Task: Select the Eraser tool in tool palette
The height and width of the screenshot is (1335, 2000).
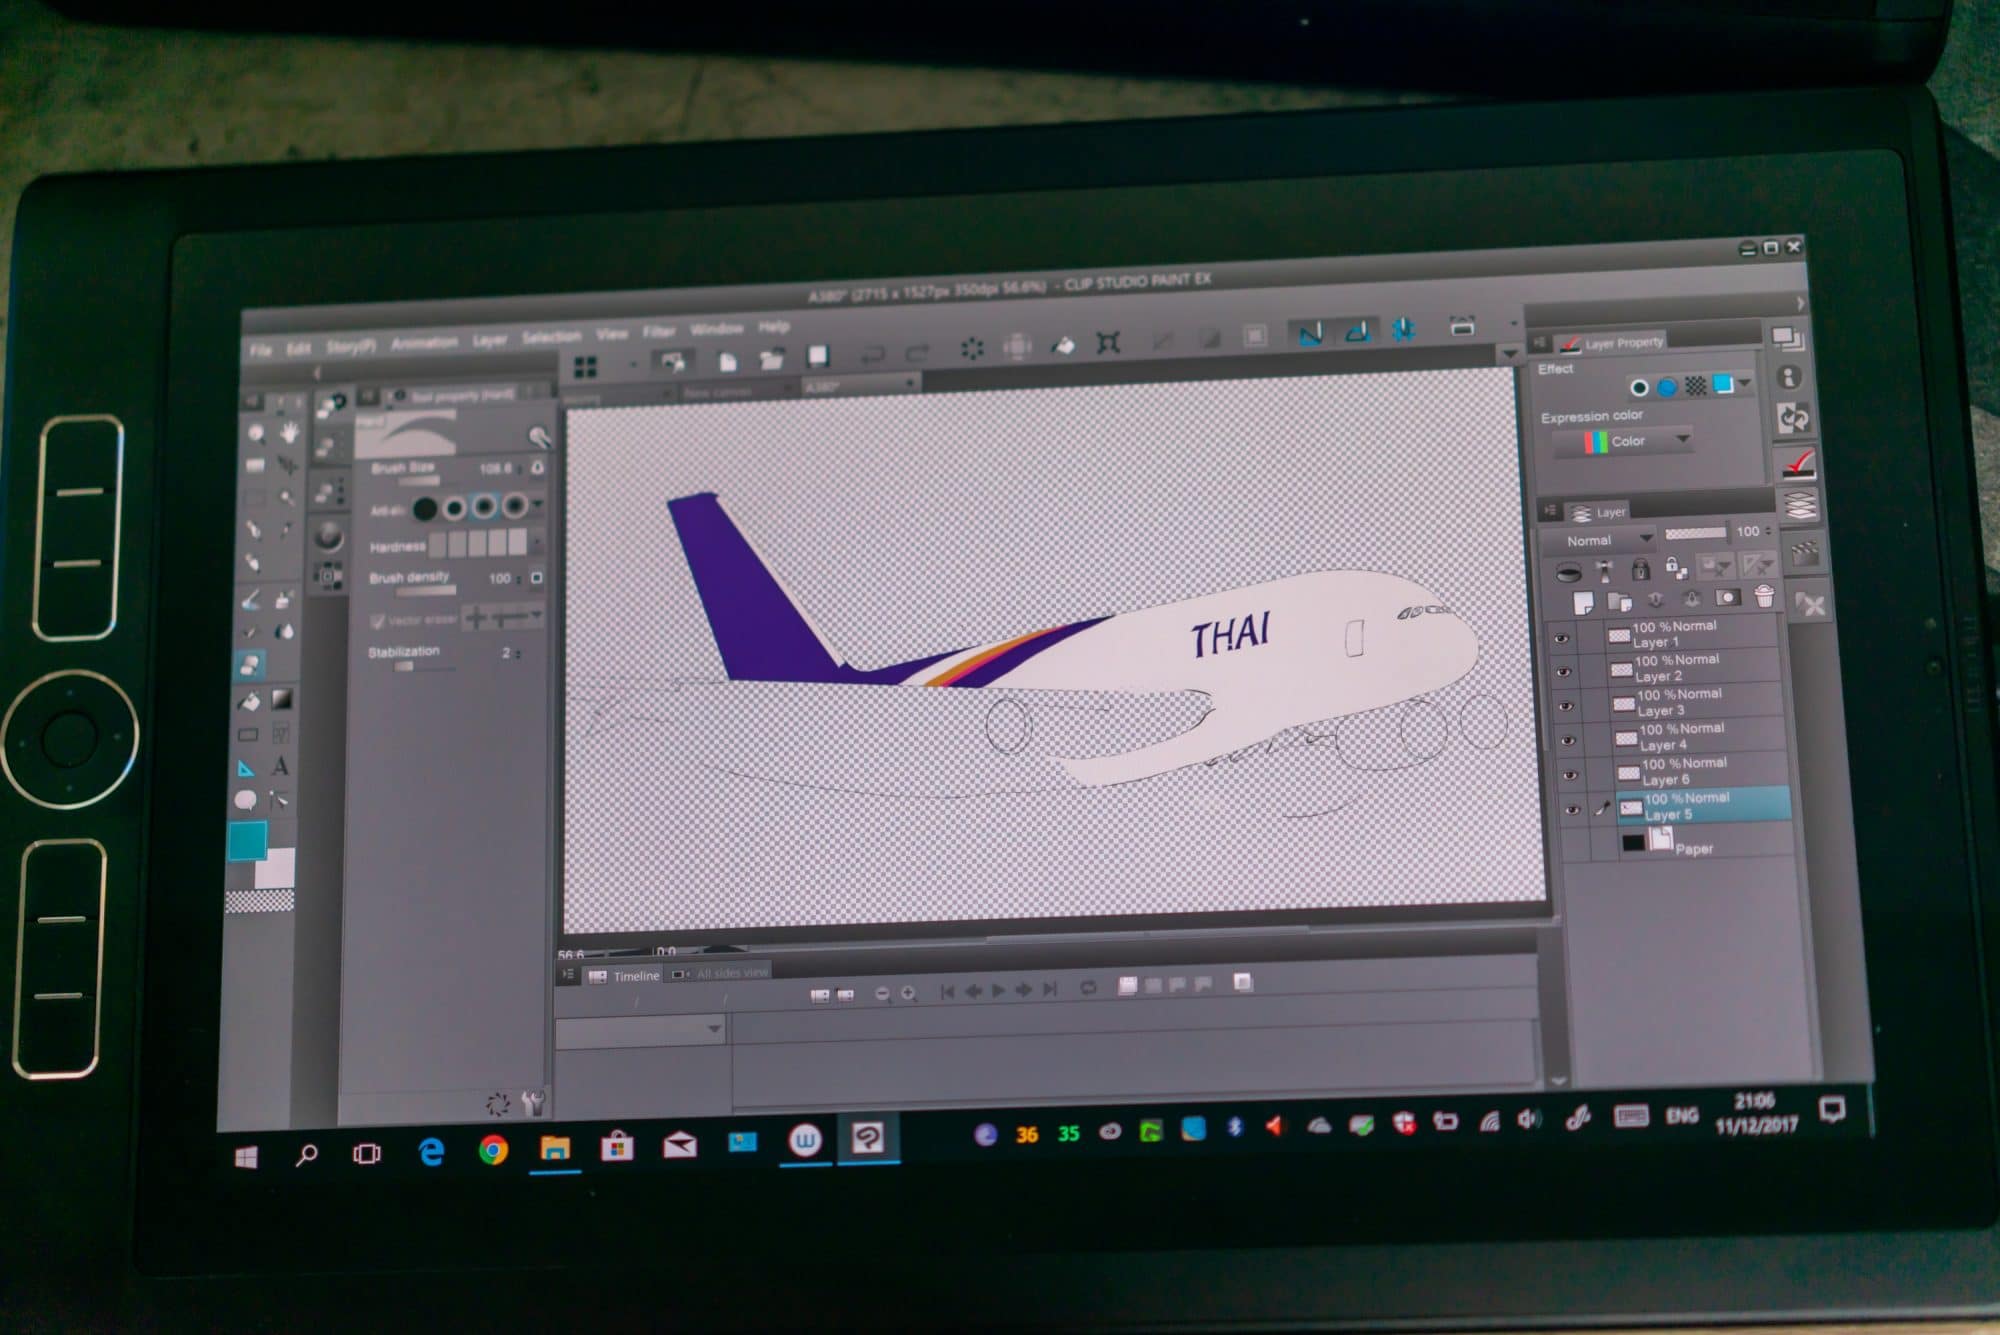Action: [x=249, y=664]
